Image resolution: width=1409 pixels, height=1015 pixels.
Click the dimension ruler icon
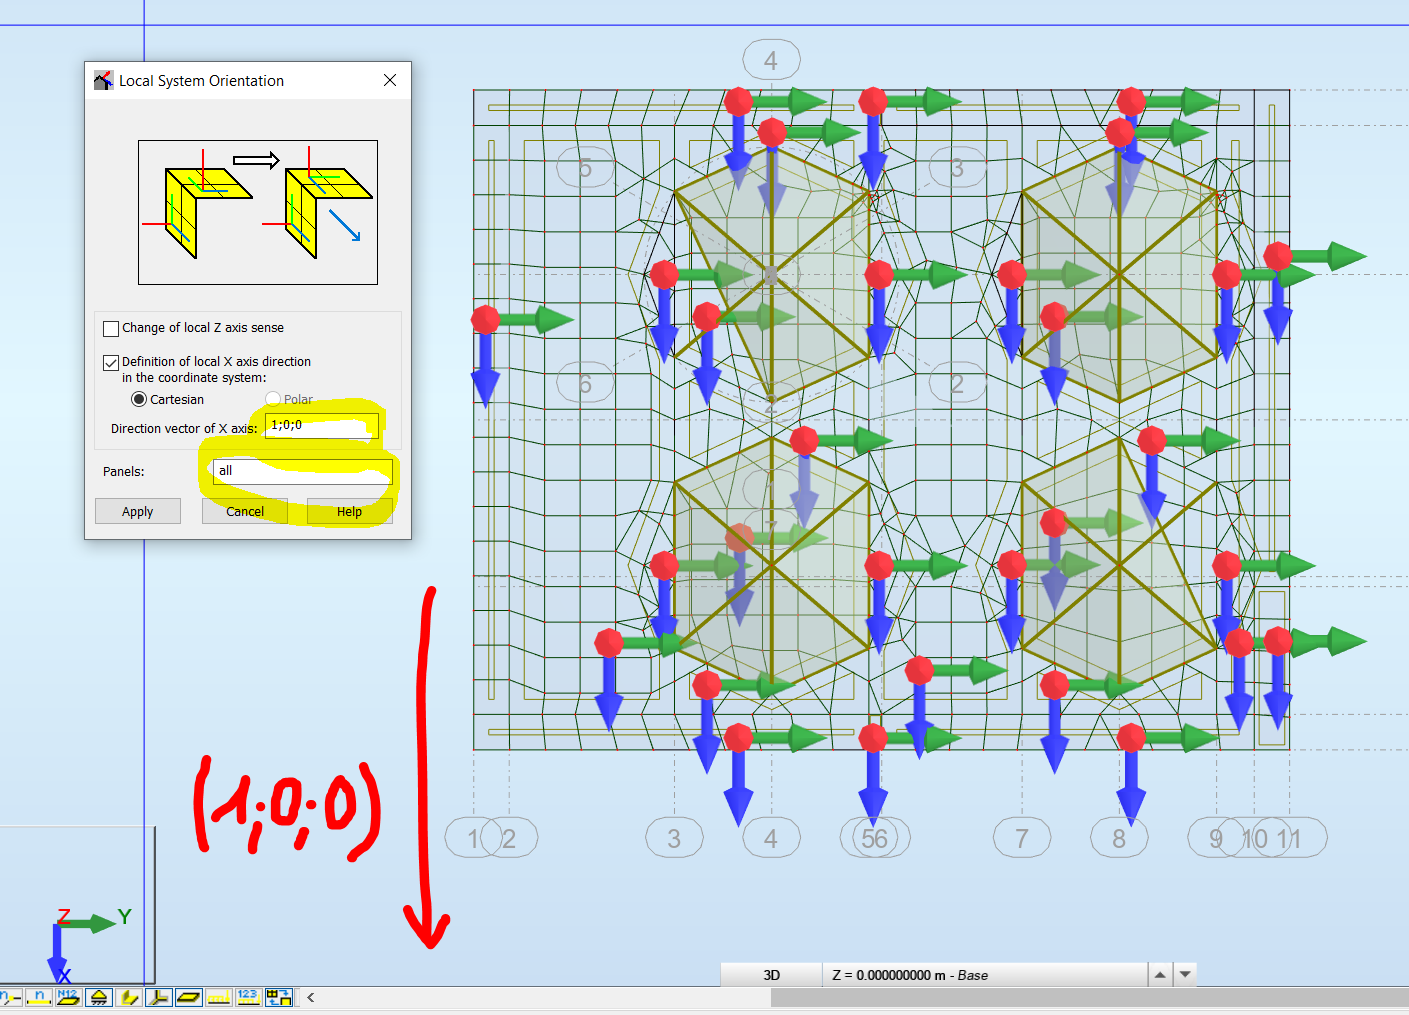click(x=219, y=997)
